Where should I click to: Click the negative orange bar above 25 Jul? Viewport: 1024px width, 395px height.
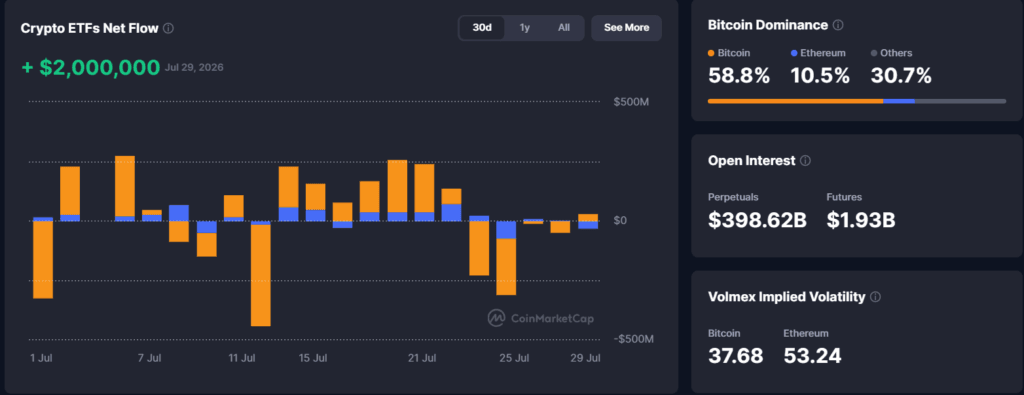(x=506, y=266)
